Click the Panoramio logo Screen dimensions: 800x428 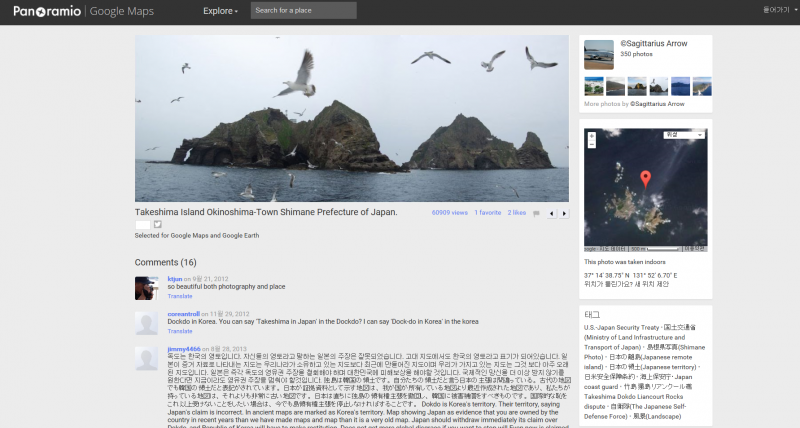pyautogui.click(x=45, y=11)
